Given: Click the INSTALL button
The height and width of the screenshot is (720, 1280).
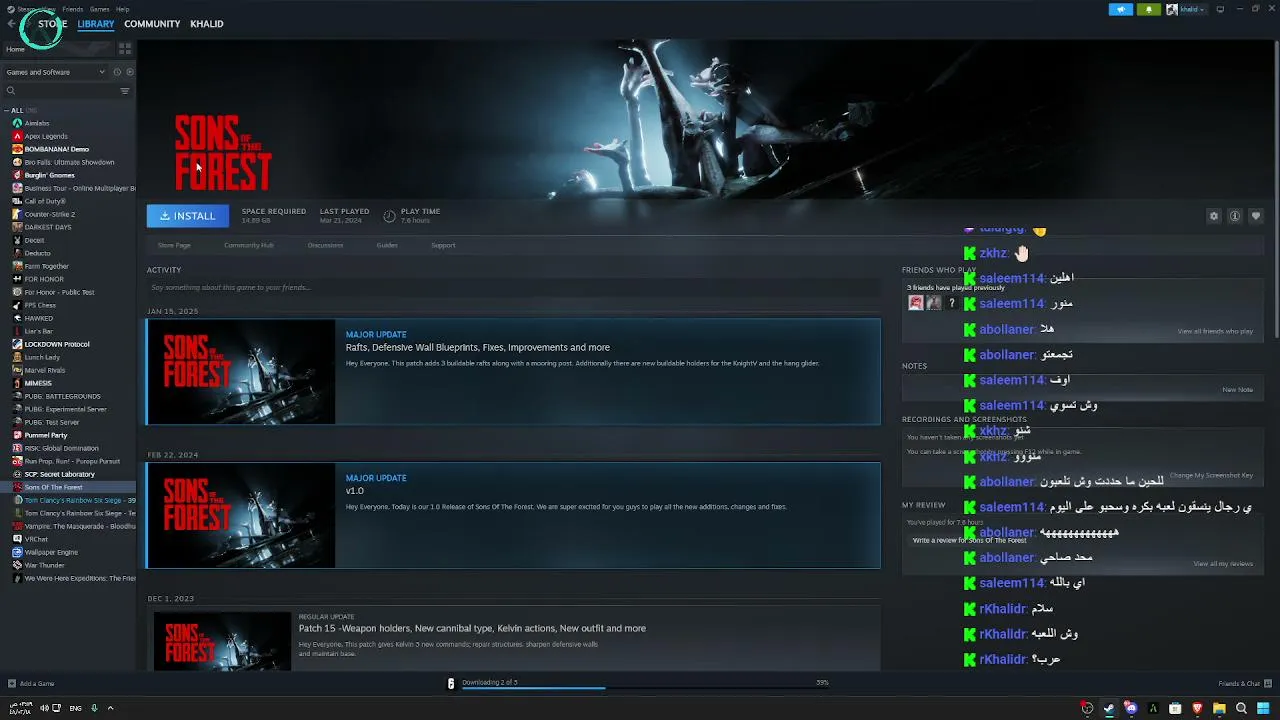Looking at the screenshot, I should coord(188,216).
